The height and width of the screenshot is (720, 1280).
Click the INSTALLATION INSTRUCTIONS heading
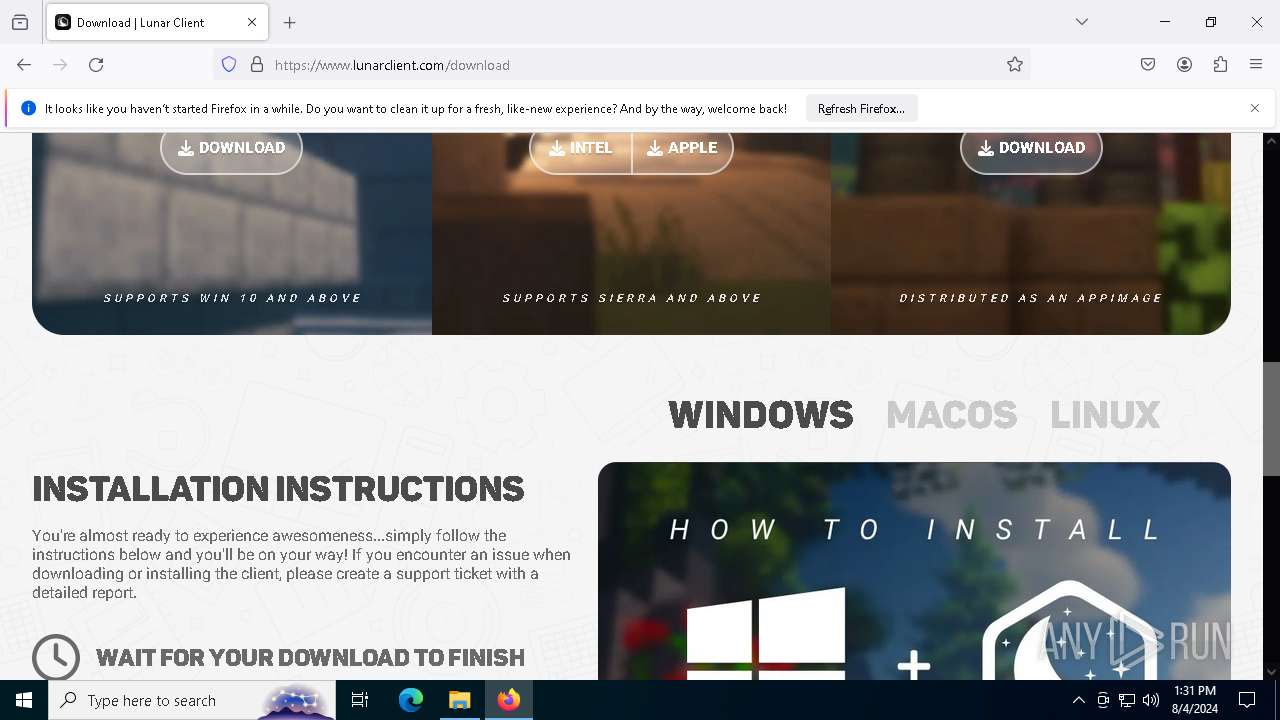(x=278, y=489)
